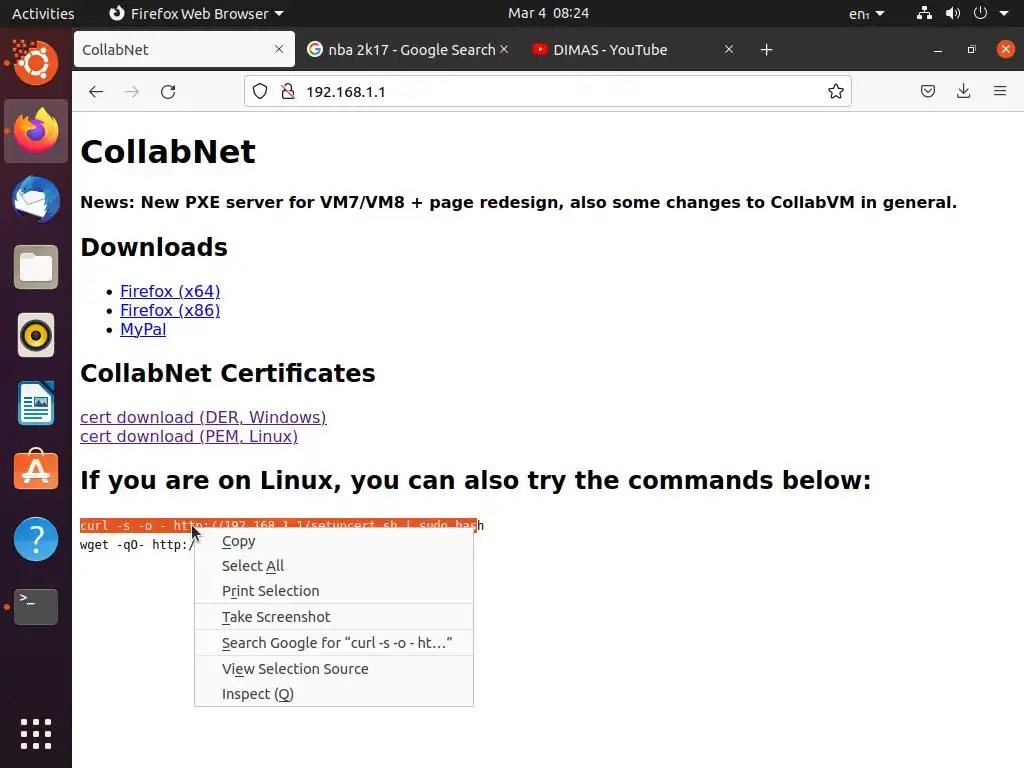This screenshot has width=1024, height=768.
Task: Click the News PXE server line
Action: pyautogui.click(x=519, y=202)
